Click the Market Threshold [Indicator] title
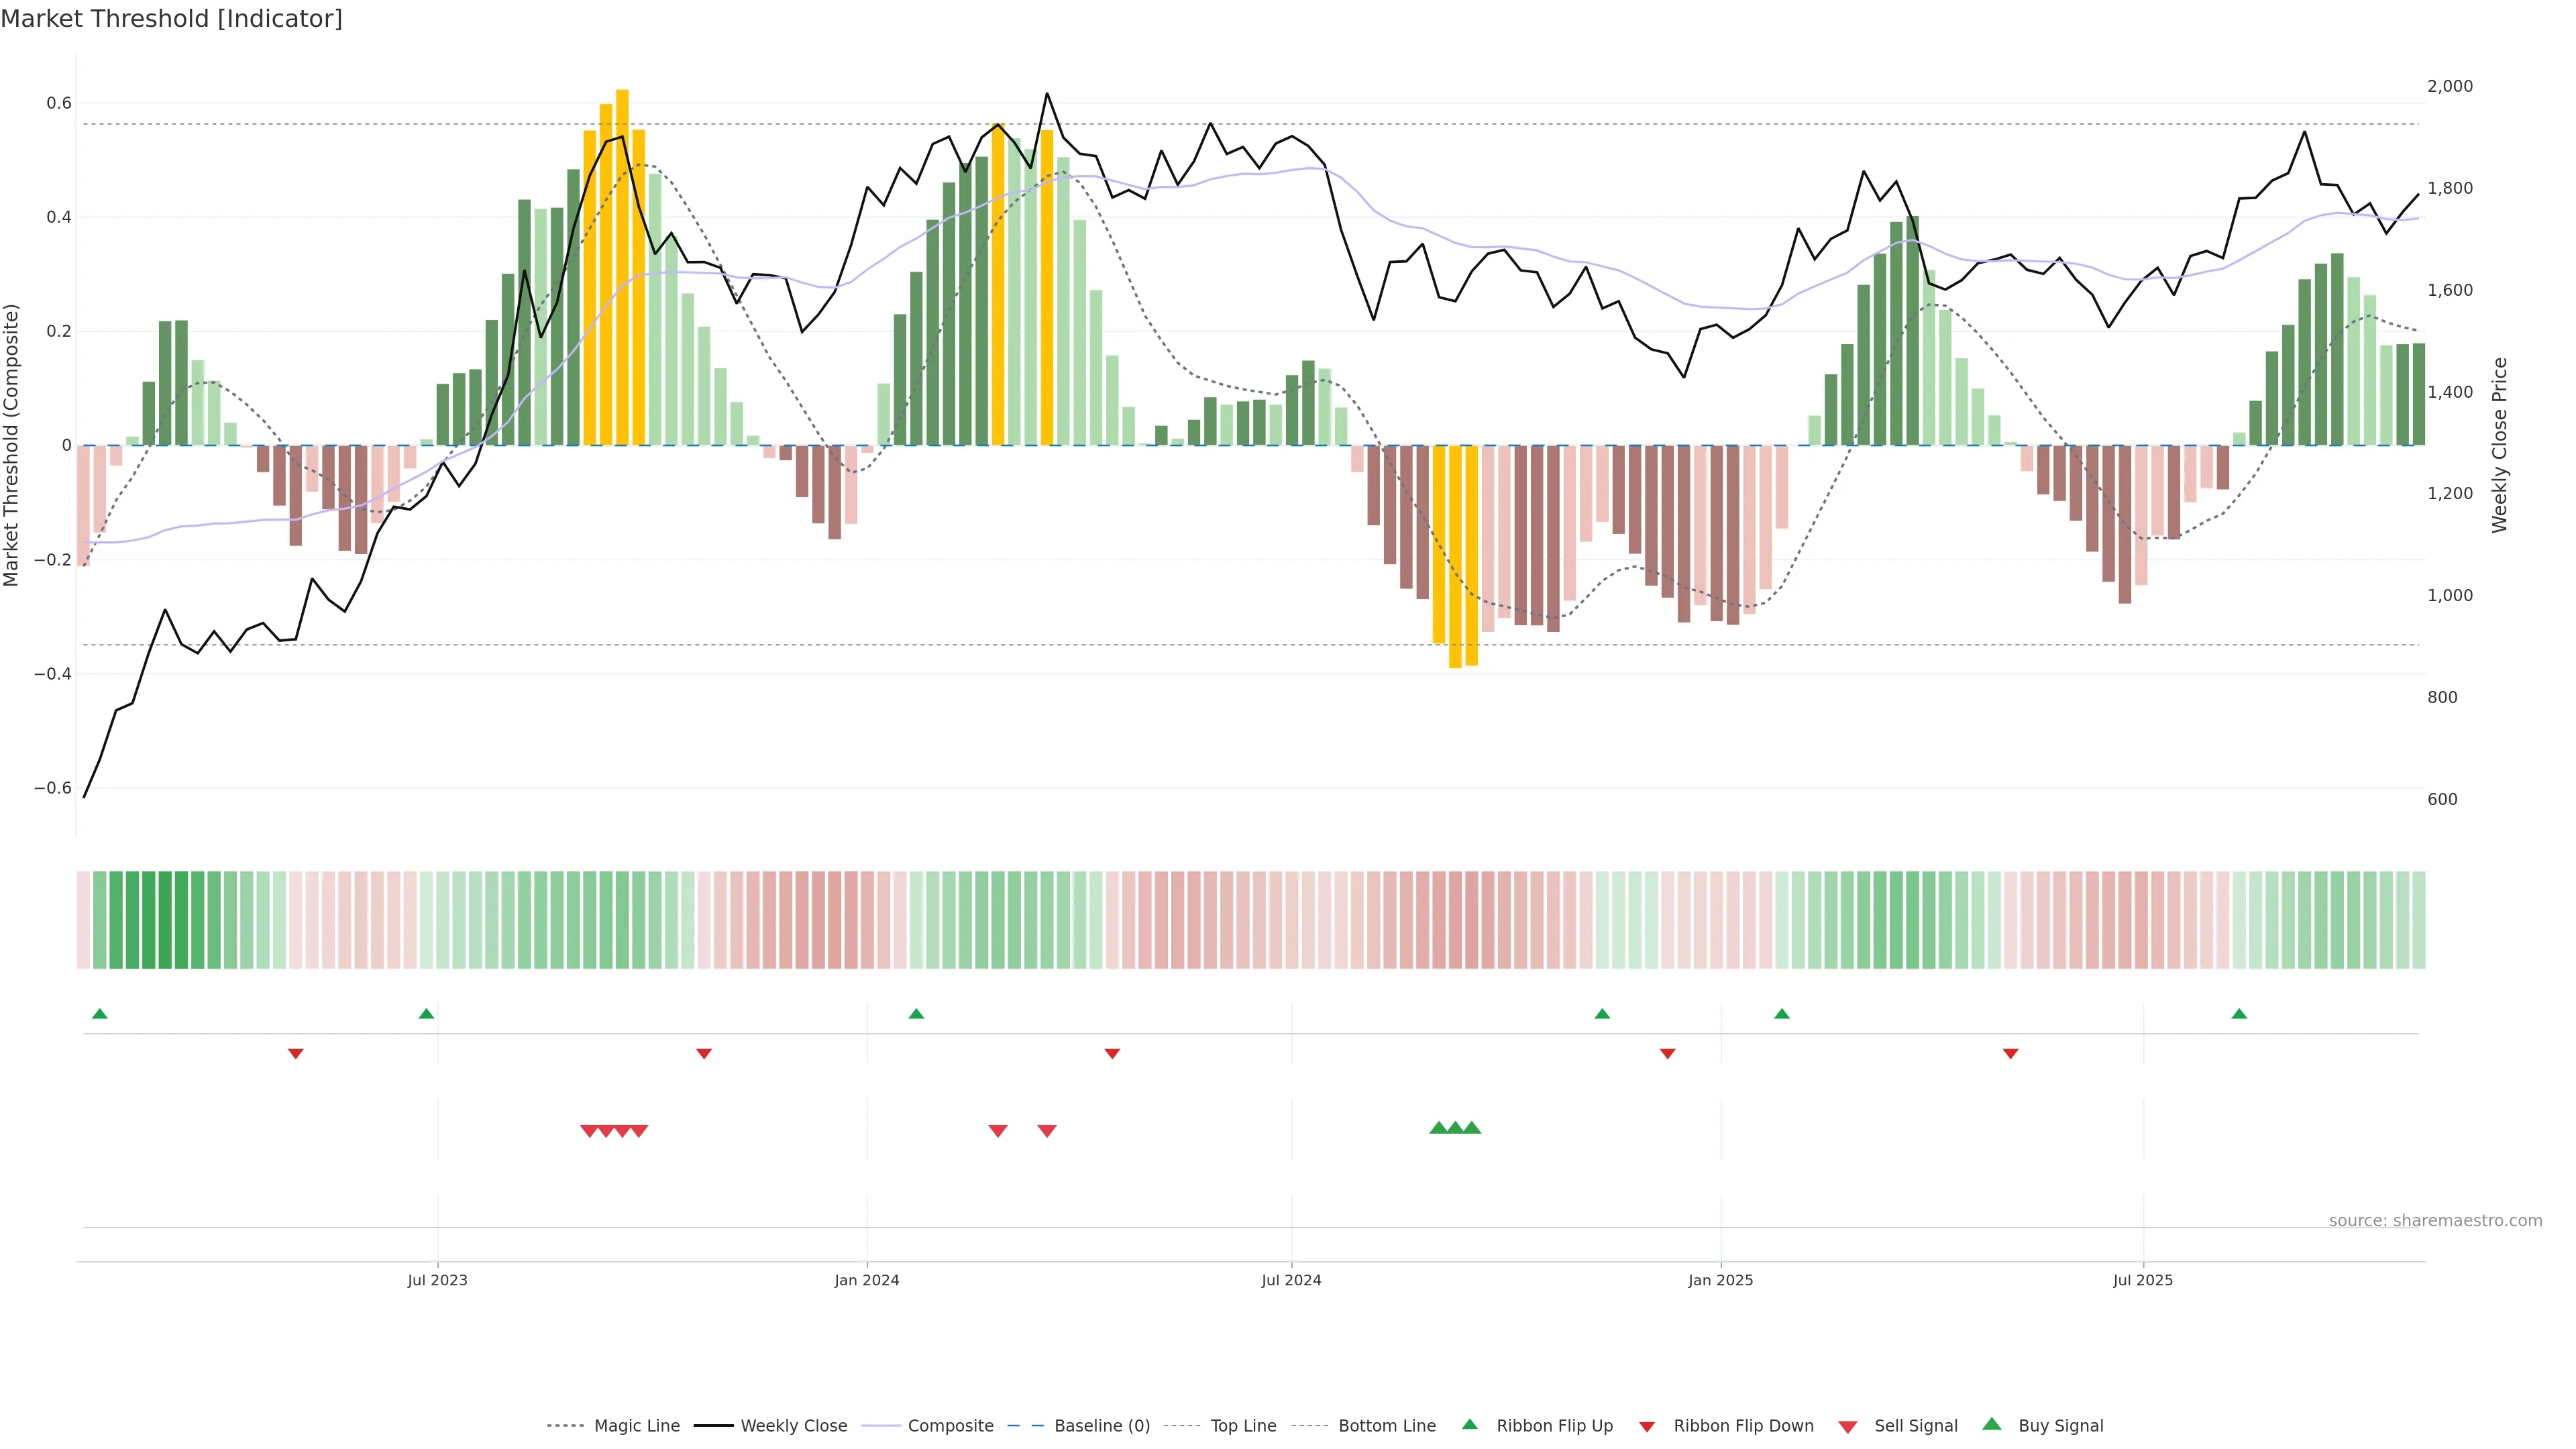The width and height of the screenshot is (2576, 1449). point(171,19)
